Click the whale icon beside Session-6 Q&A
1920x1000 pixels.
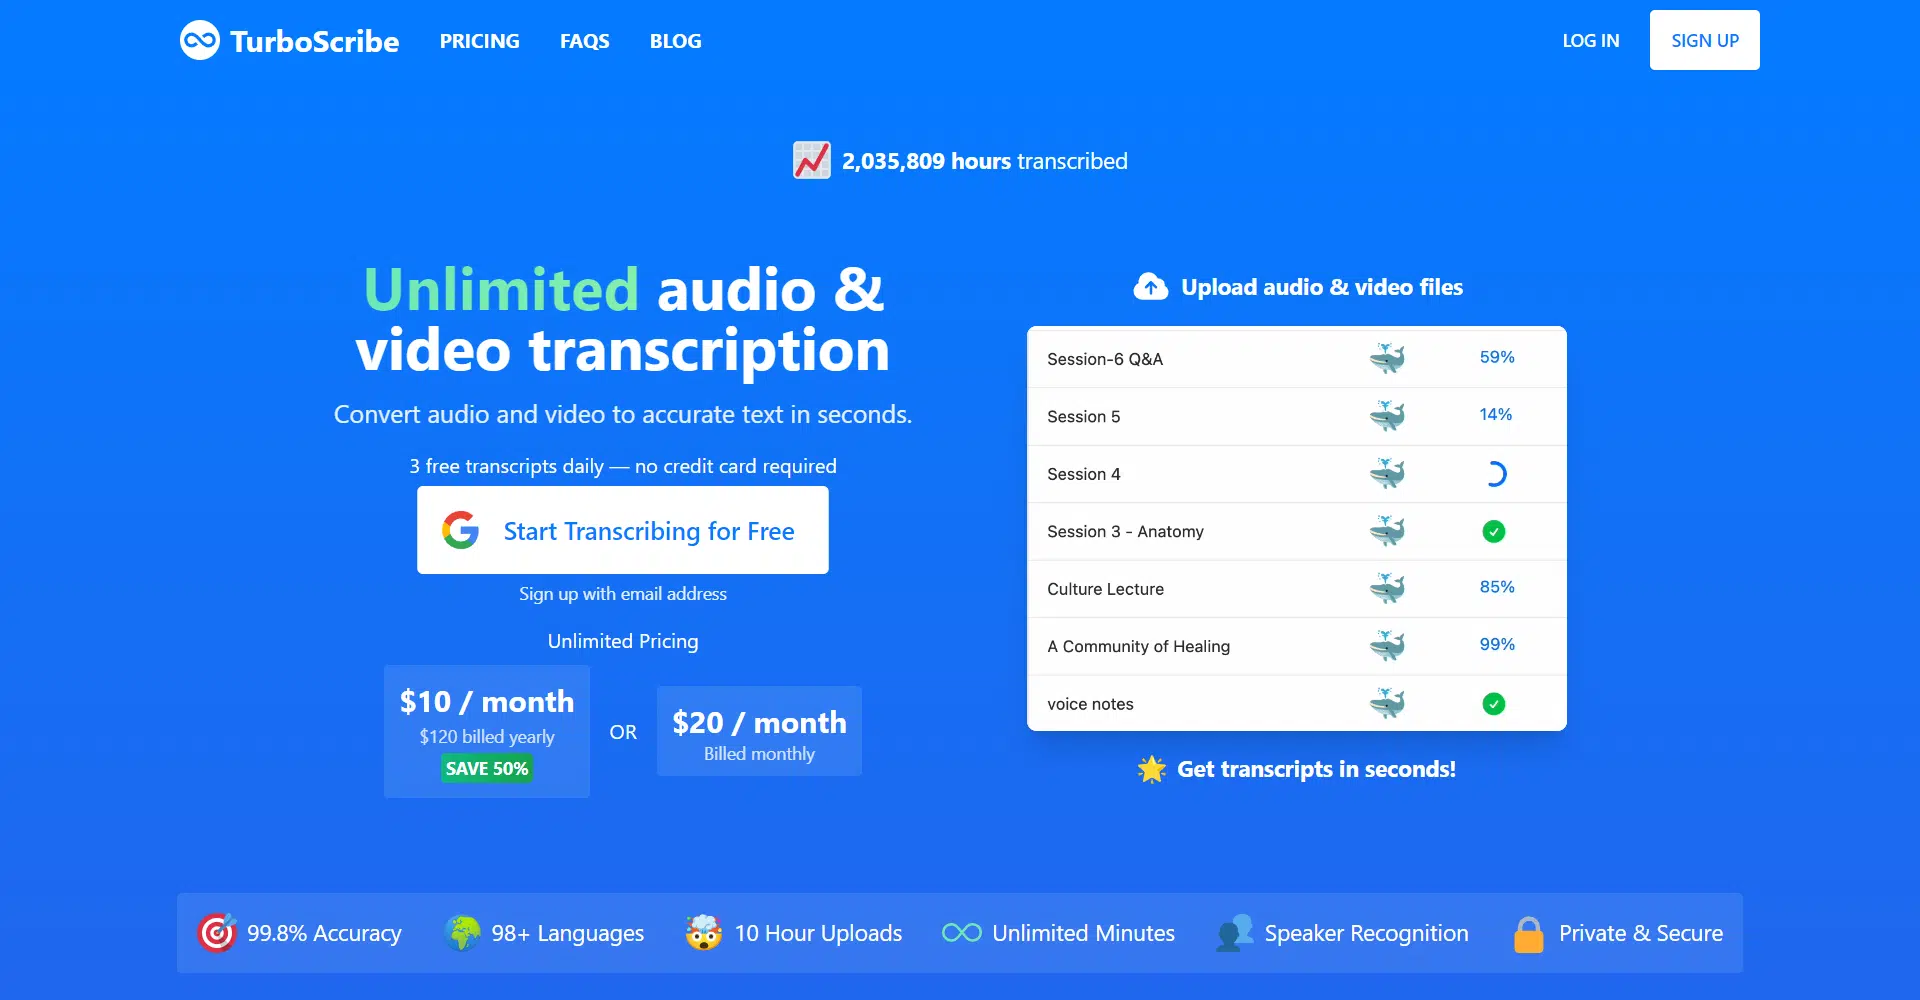(x=1387, y=358)
